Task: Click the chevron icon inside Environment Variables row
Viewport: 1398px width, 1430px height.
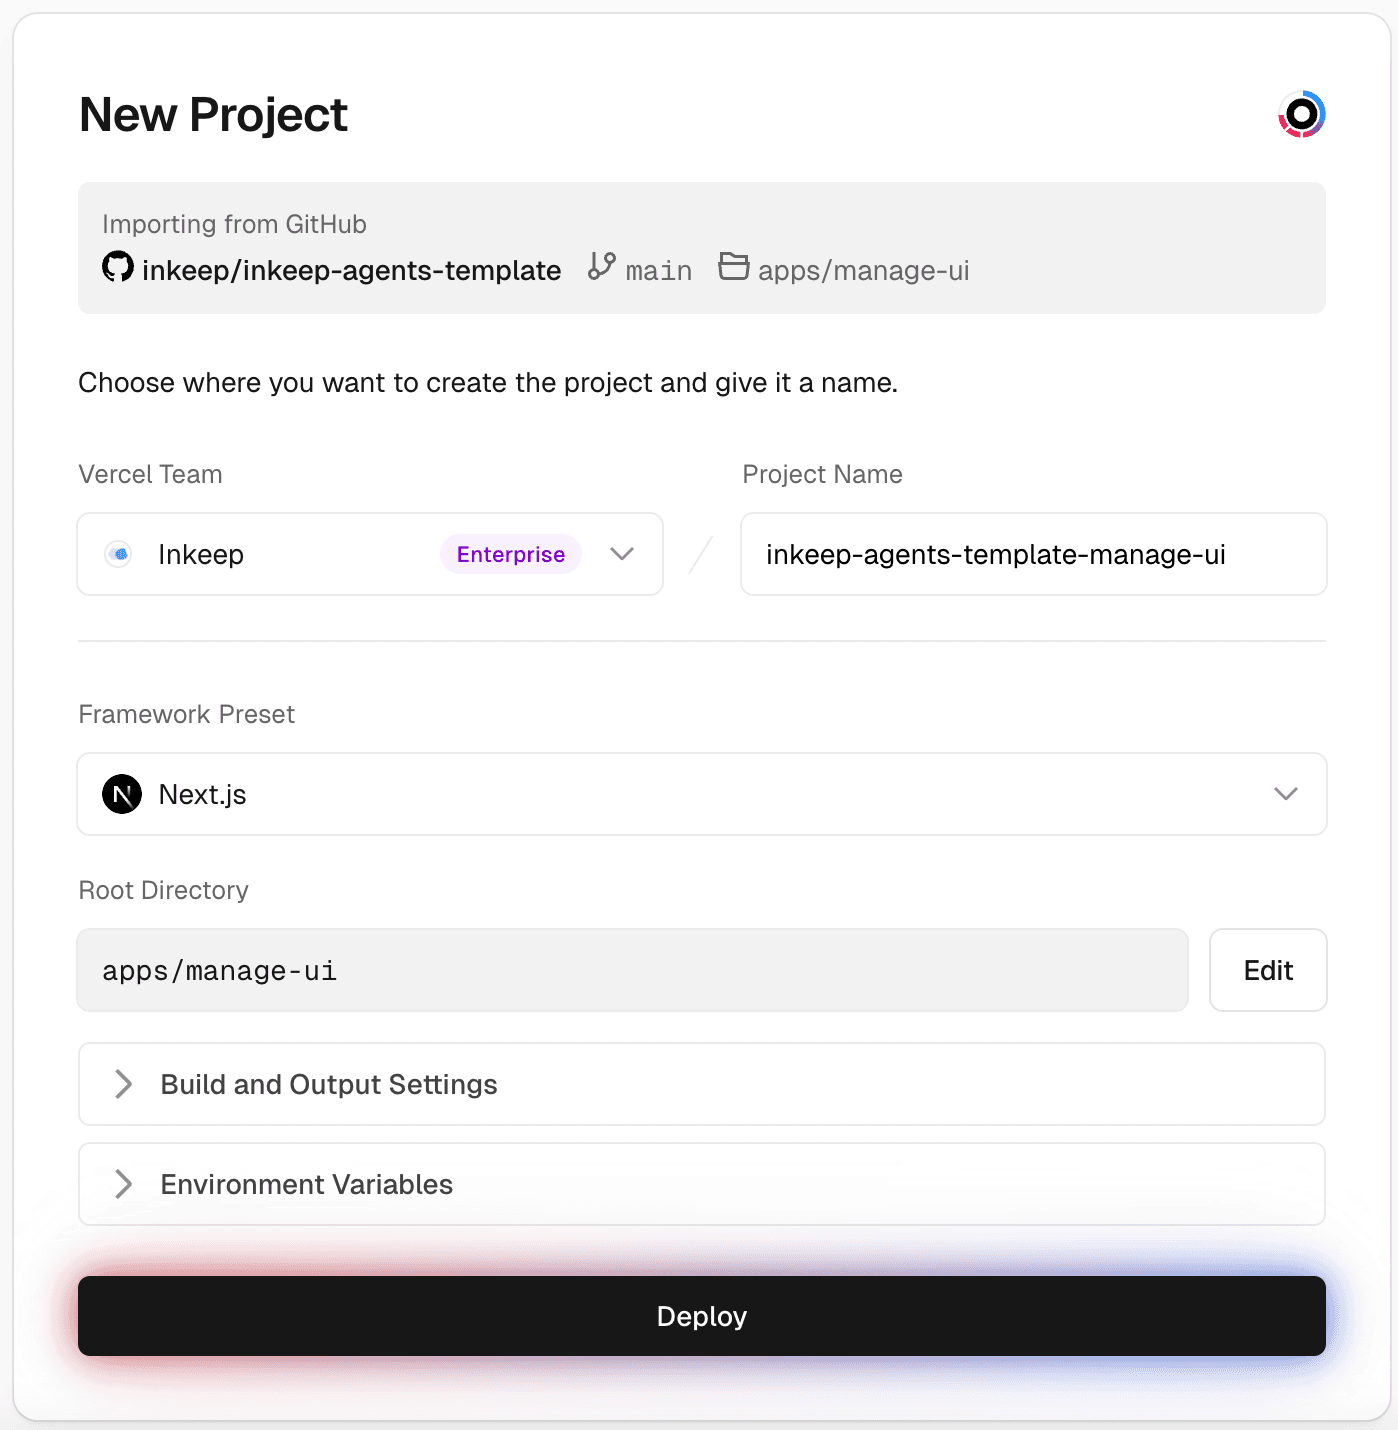Action: [125, 1184]
